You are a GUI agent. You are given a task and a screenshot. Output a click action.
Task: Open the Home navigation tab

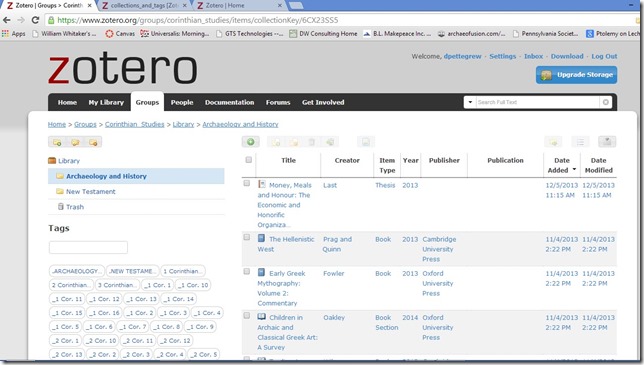67,102
